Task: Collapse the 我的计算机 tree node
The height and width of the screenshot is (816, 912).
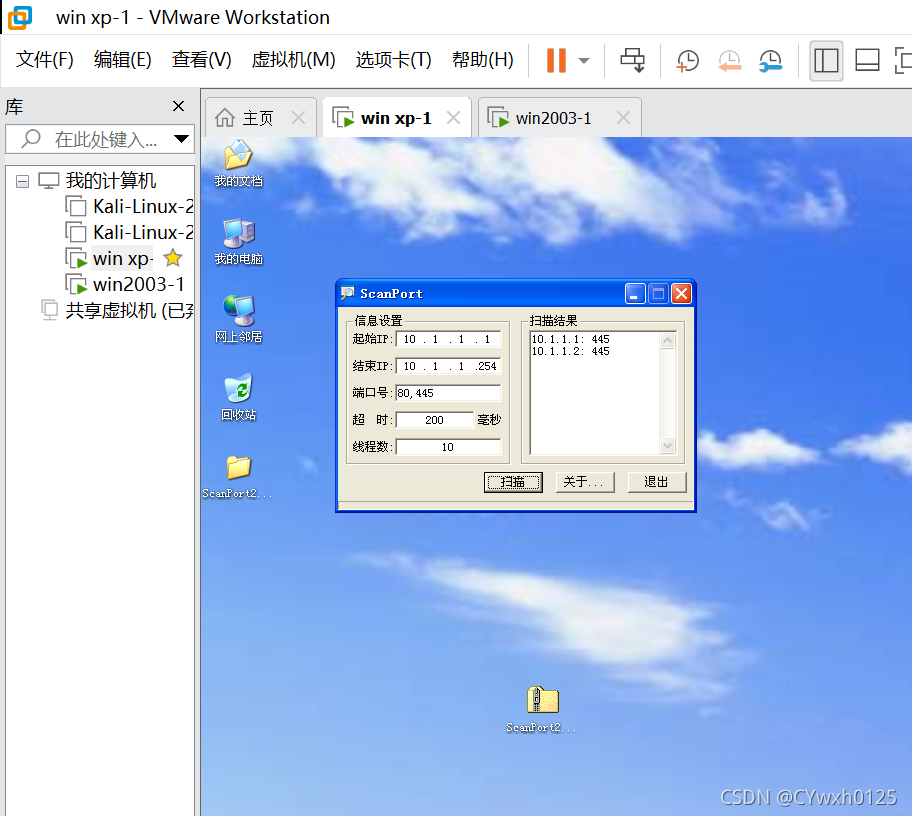Action: click(x=23, y=181)
